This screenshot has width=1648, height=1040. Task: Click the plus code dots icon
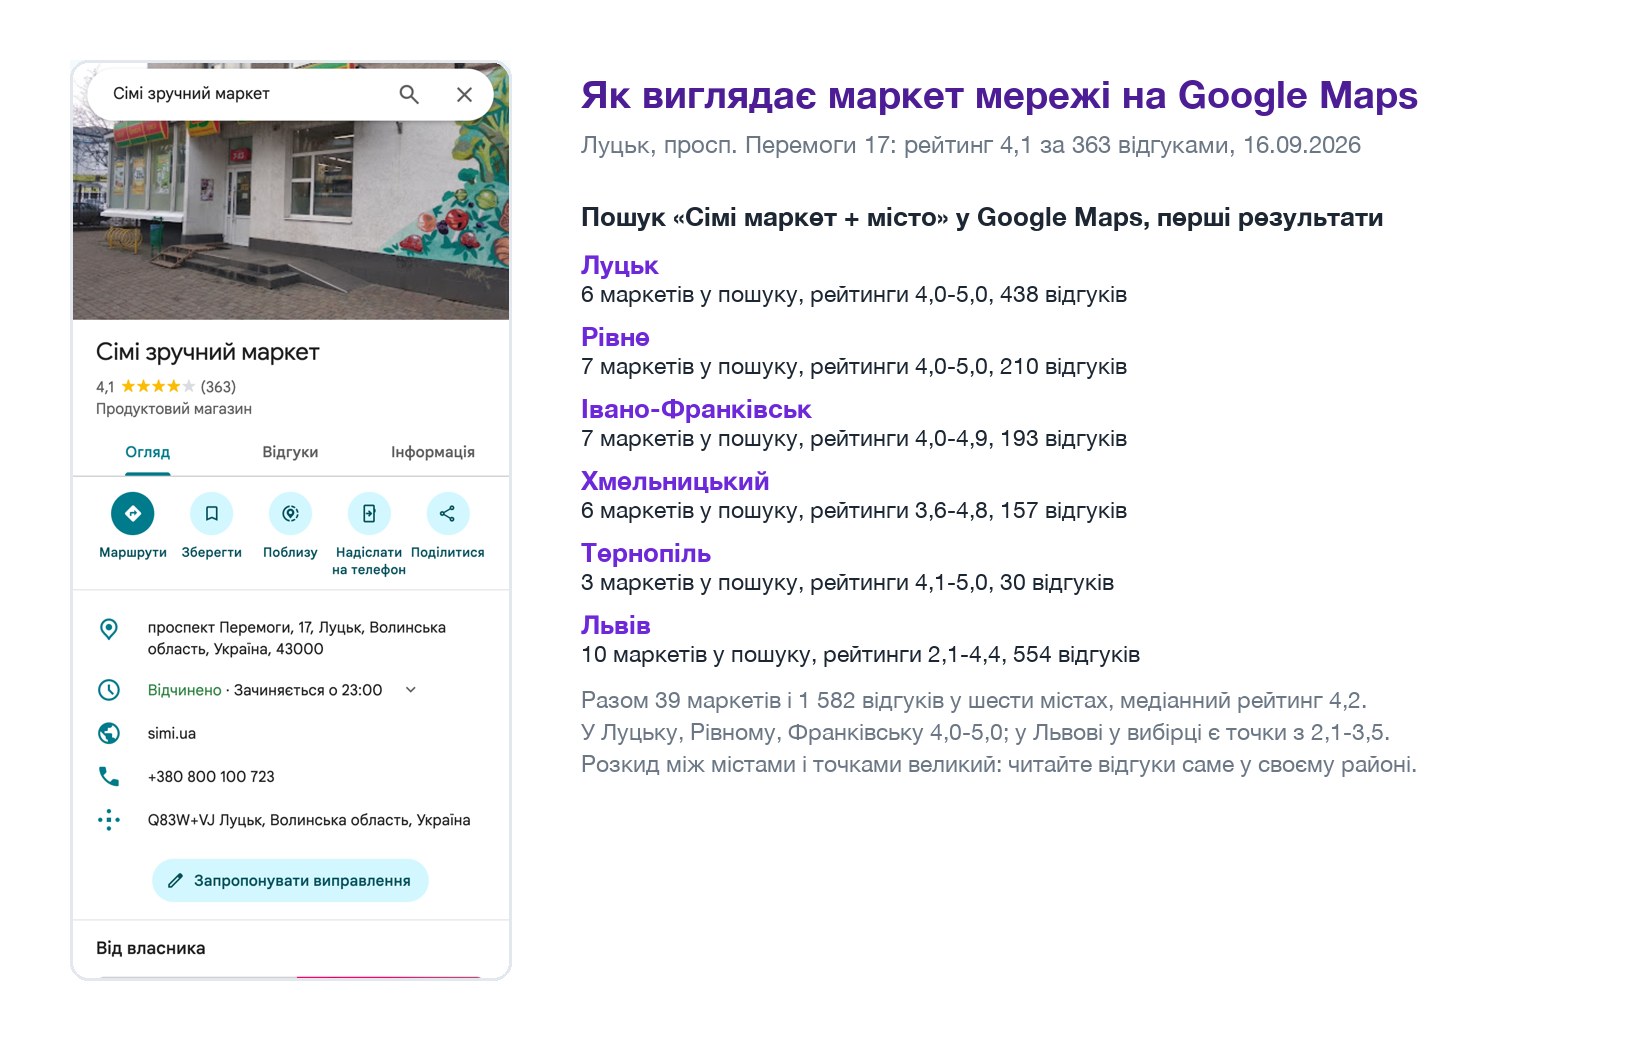[109, 820]
